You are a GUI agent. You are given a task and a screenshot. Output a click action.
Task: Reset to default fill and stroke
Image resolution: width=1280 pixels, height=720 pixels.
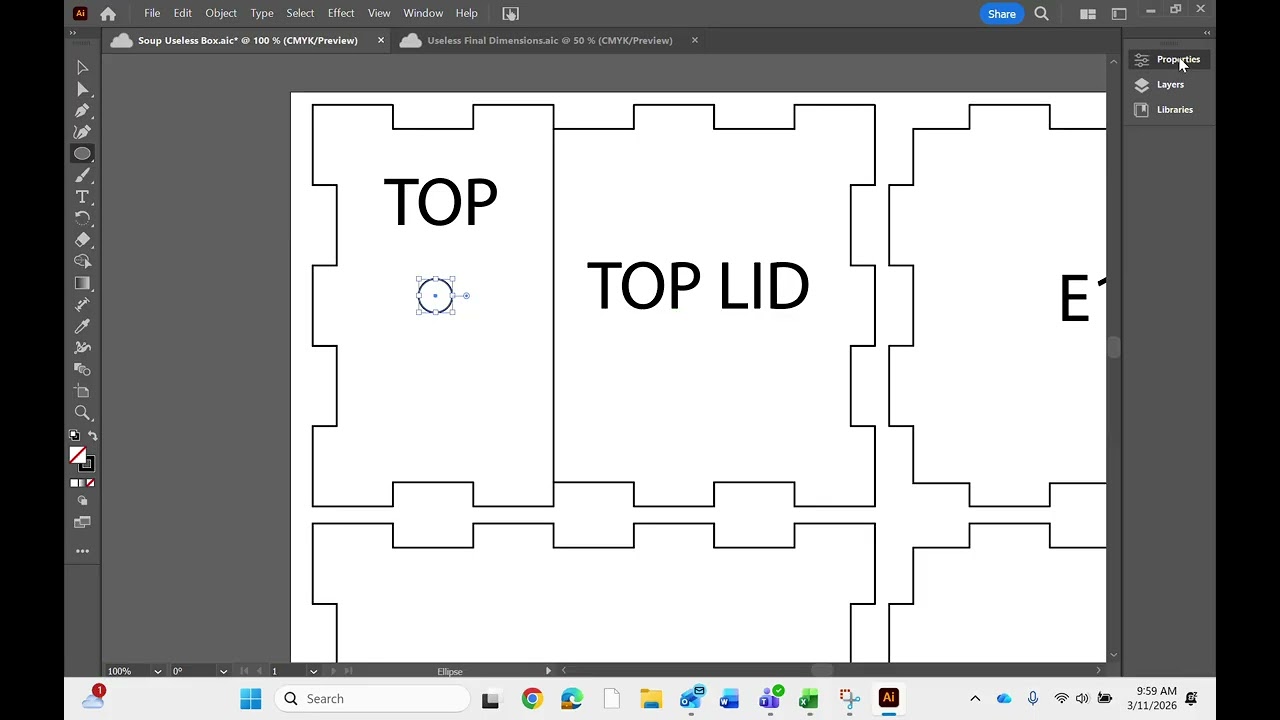[74, 436]
